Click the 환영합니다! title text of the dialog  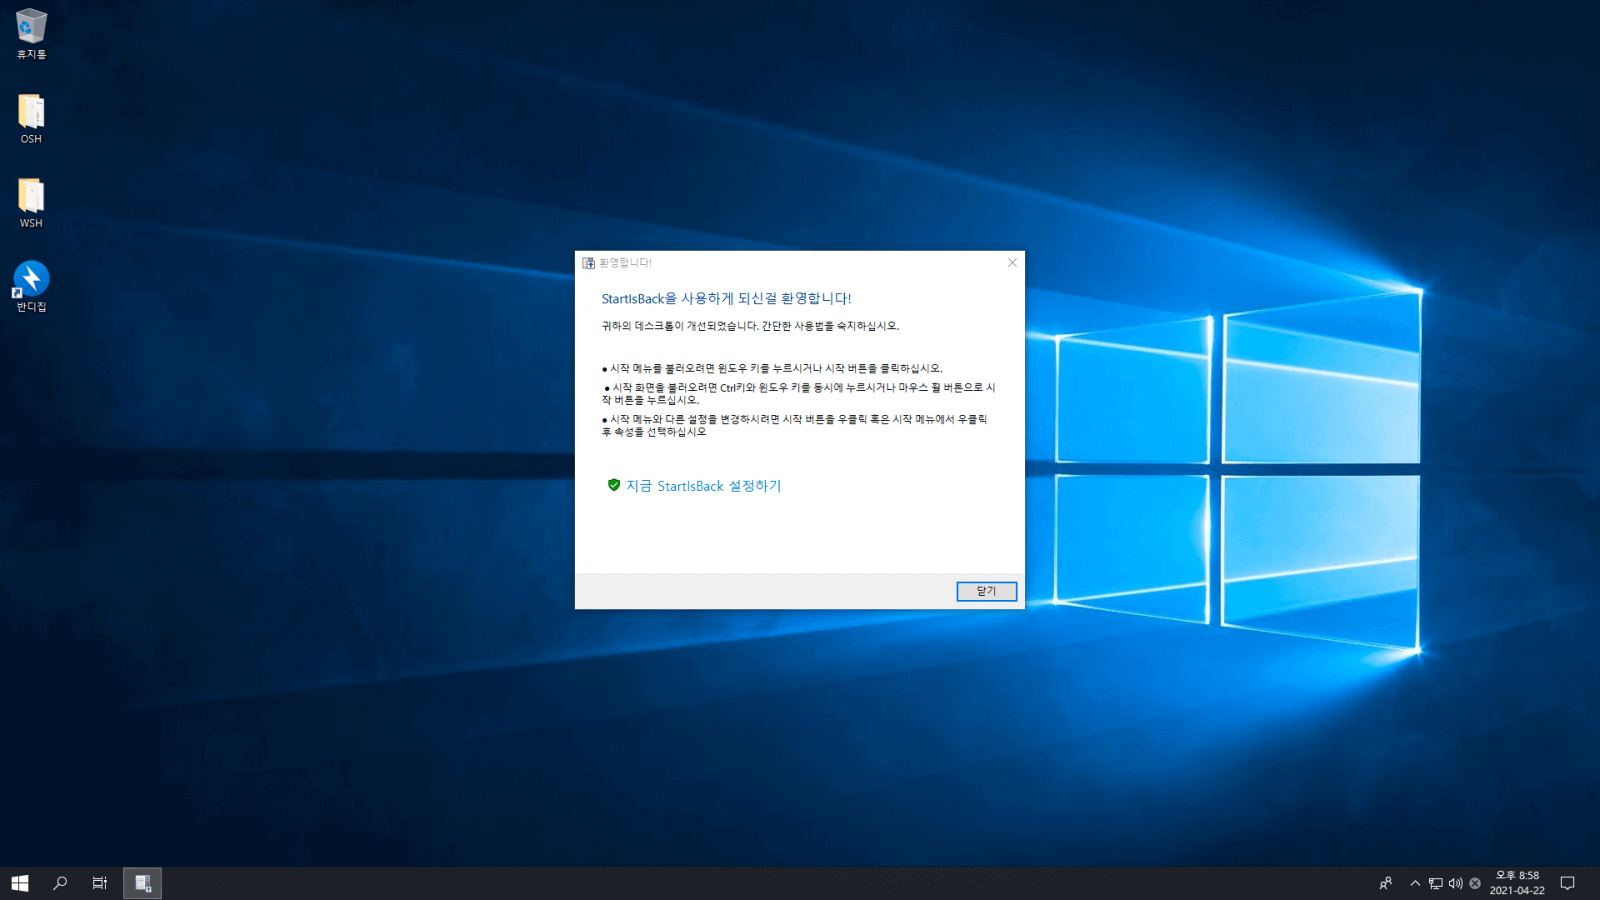(x=625, y=263)
